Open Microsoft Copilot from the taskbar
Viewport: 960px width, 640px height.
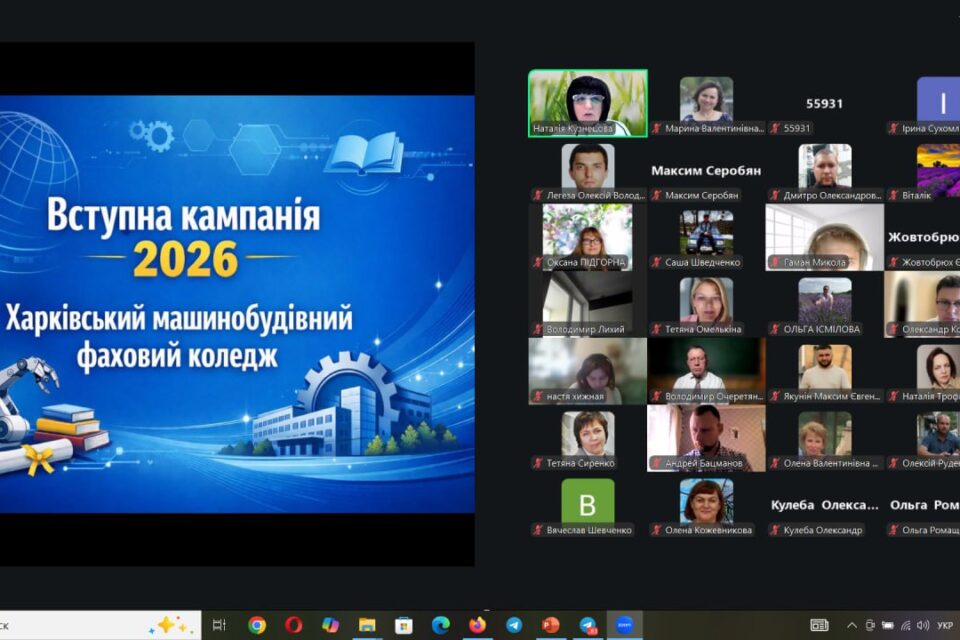click(331, 625)
